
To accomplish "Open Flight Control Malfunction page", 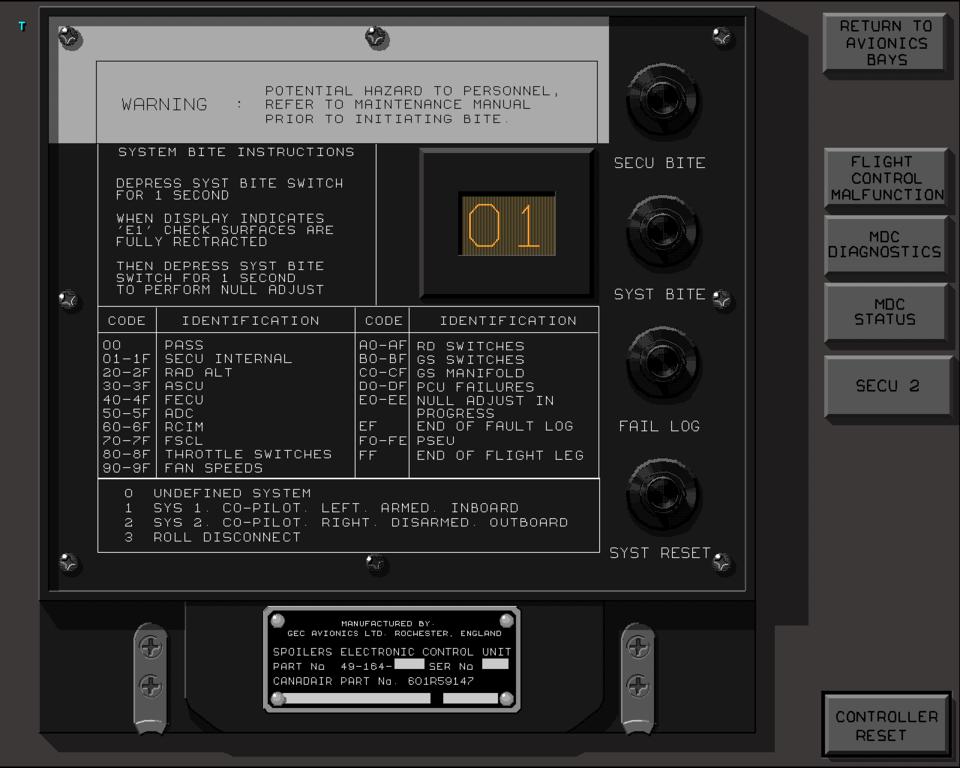I will 886,178.
